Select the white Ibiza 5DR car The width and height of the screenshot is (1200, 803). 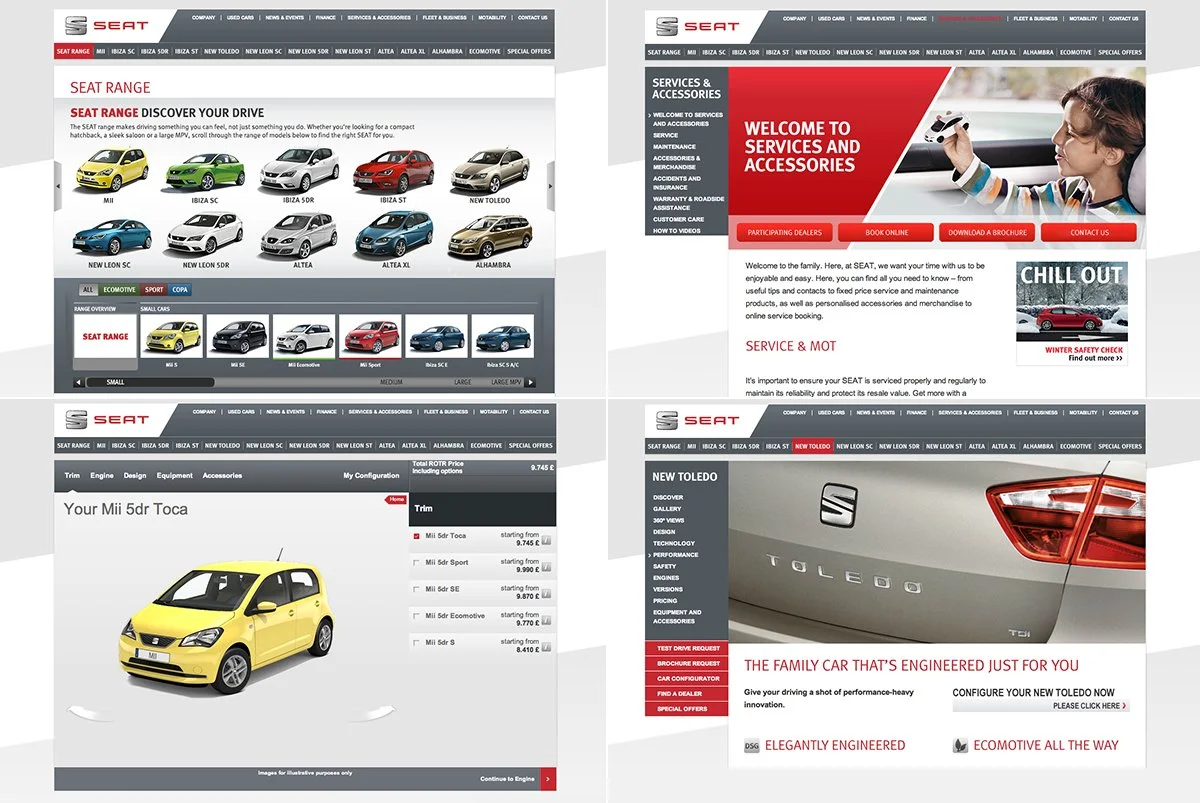pyautogui.click(x=299, y=170)
